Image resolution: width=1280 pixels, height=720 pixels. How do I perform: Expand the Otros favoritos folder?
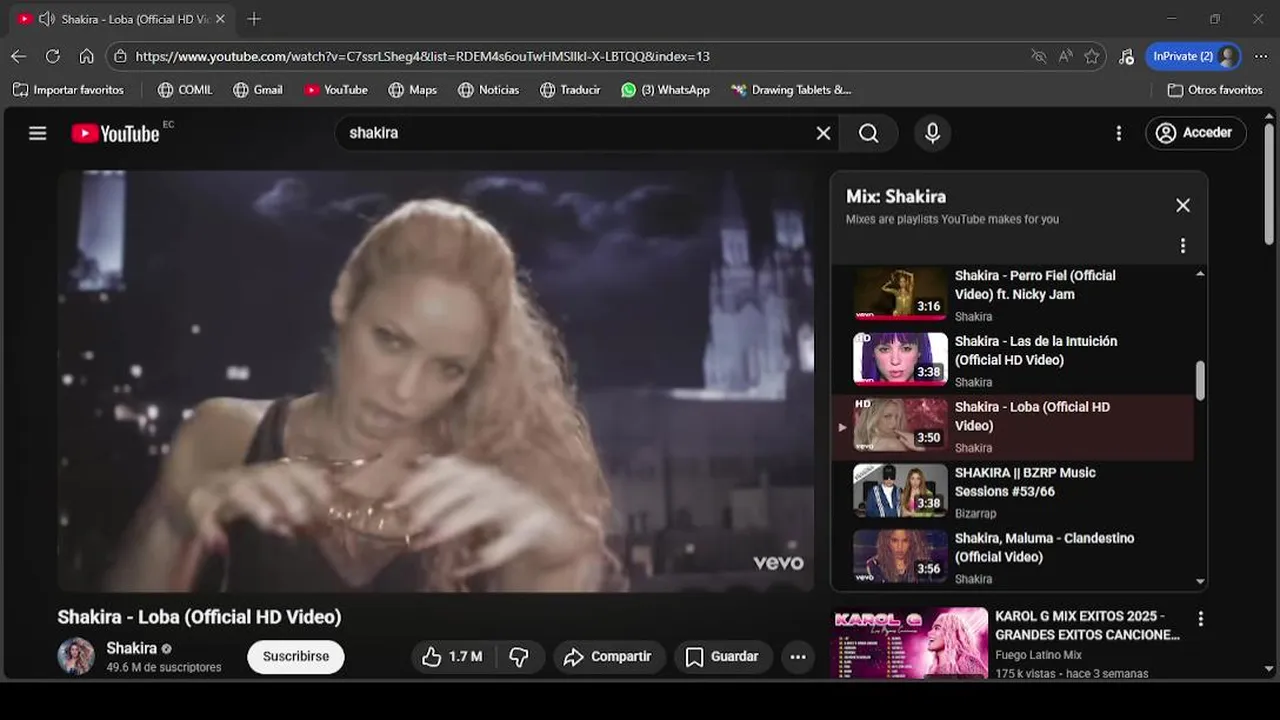click(x=1215, y=90)
